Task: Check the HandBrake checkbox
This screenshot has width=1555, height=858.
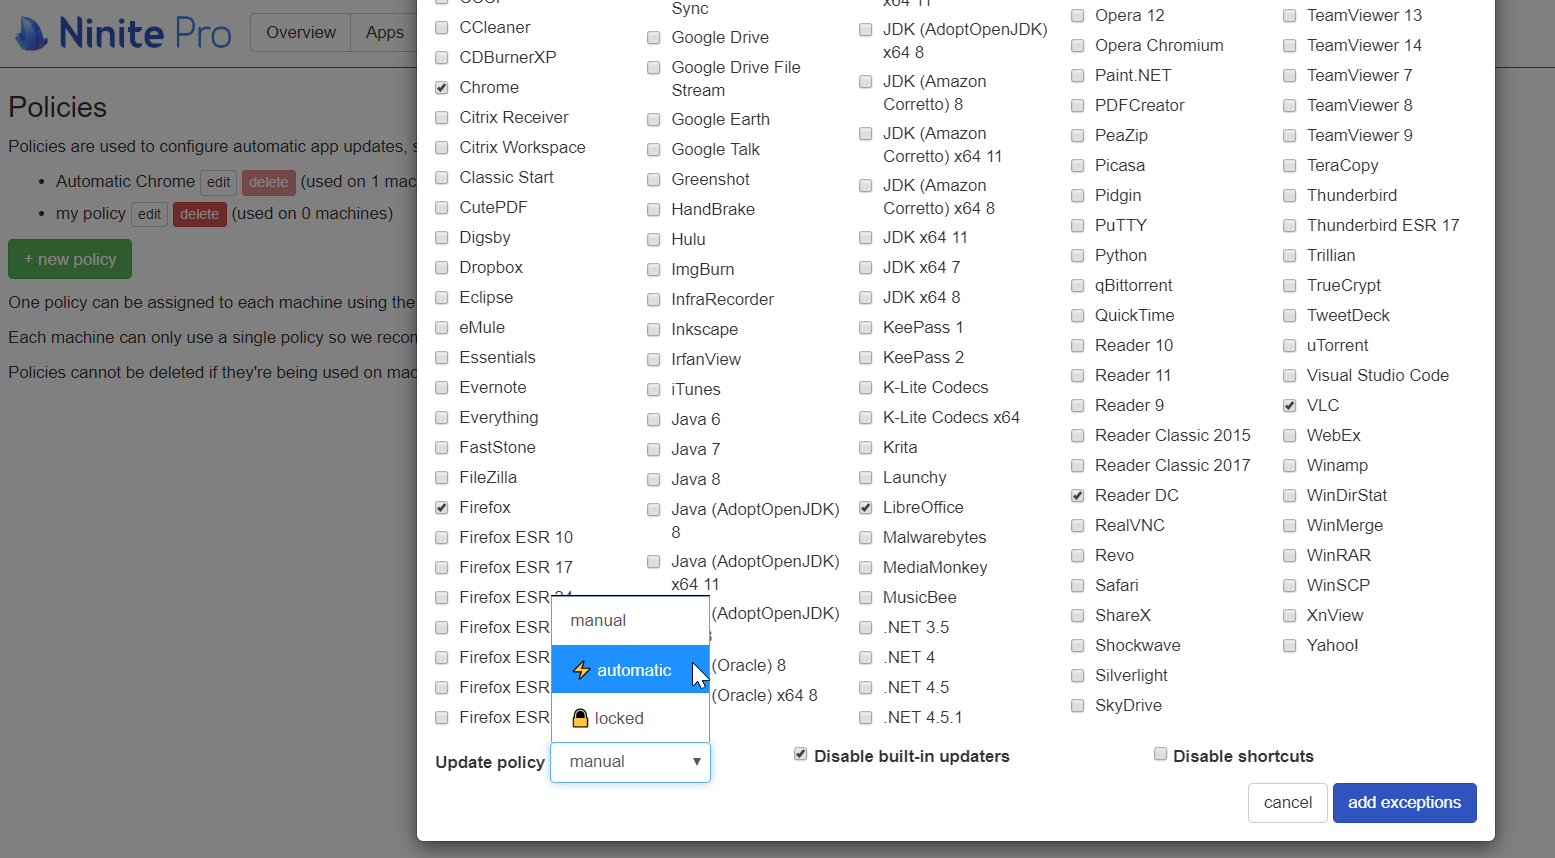Action: click(653, 210)
